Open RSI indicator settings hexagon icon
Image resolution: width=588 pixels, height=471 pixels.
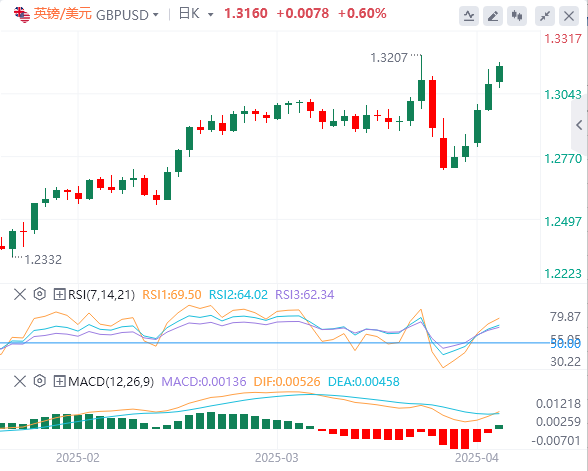pos(40,294)
